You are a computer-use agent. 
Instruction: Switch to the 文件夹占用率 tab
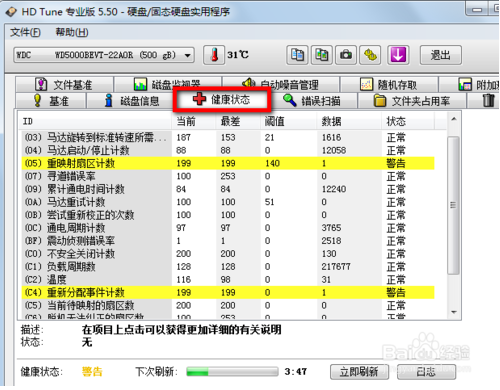coord(412,101)
